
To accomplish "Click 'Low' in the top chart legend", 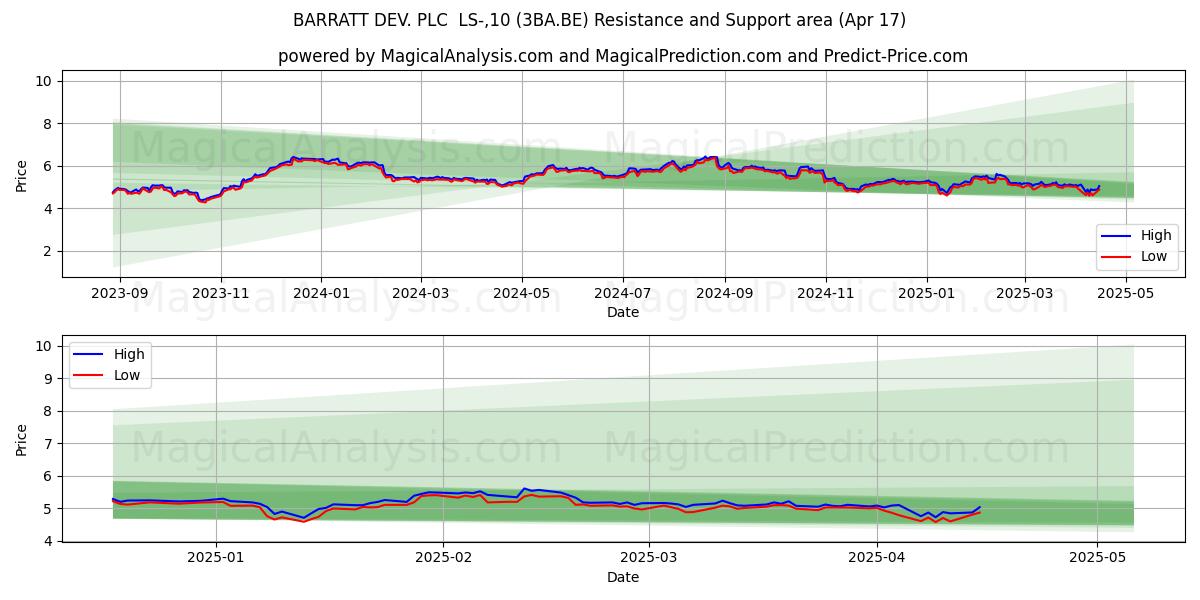I will (x=1154, y=257).
